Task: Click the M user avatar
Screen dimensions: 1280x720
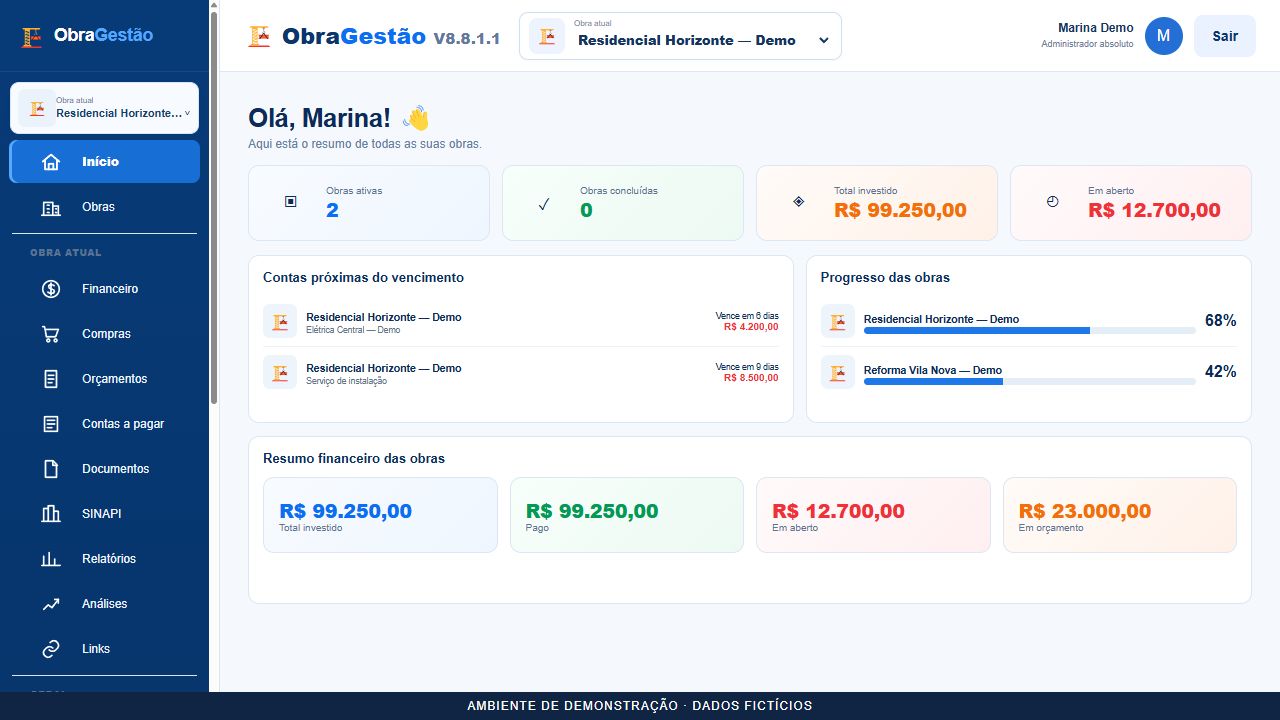Action: click(x=1164, y=36)
